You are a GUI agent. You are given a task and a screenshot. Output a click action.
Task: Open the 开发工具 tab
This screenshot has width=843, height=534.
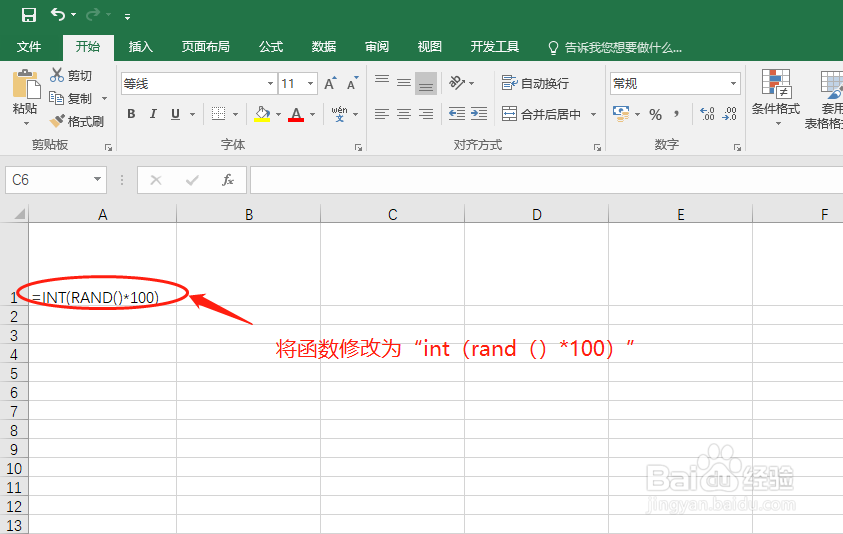(x=495, y=47)
